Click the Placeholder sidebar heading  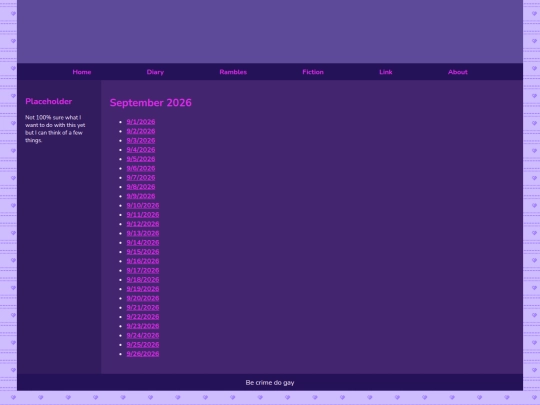(x=49, y=101)
